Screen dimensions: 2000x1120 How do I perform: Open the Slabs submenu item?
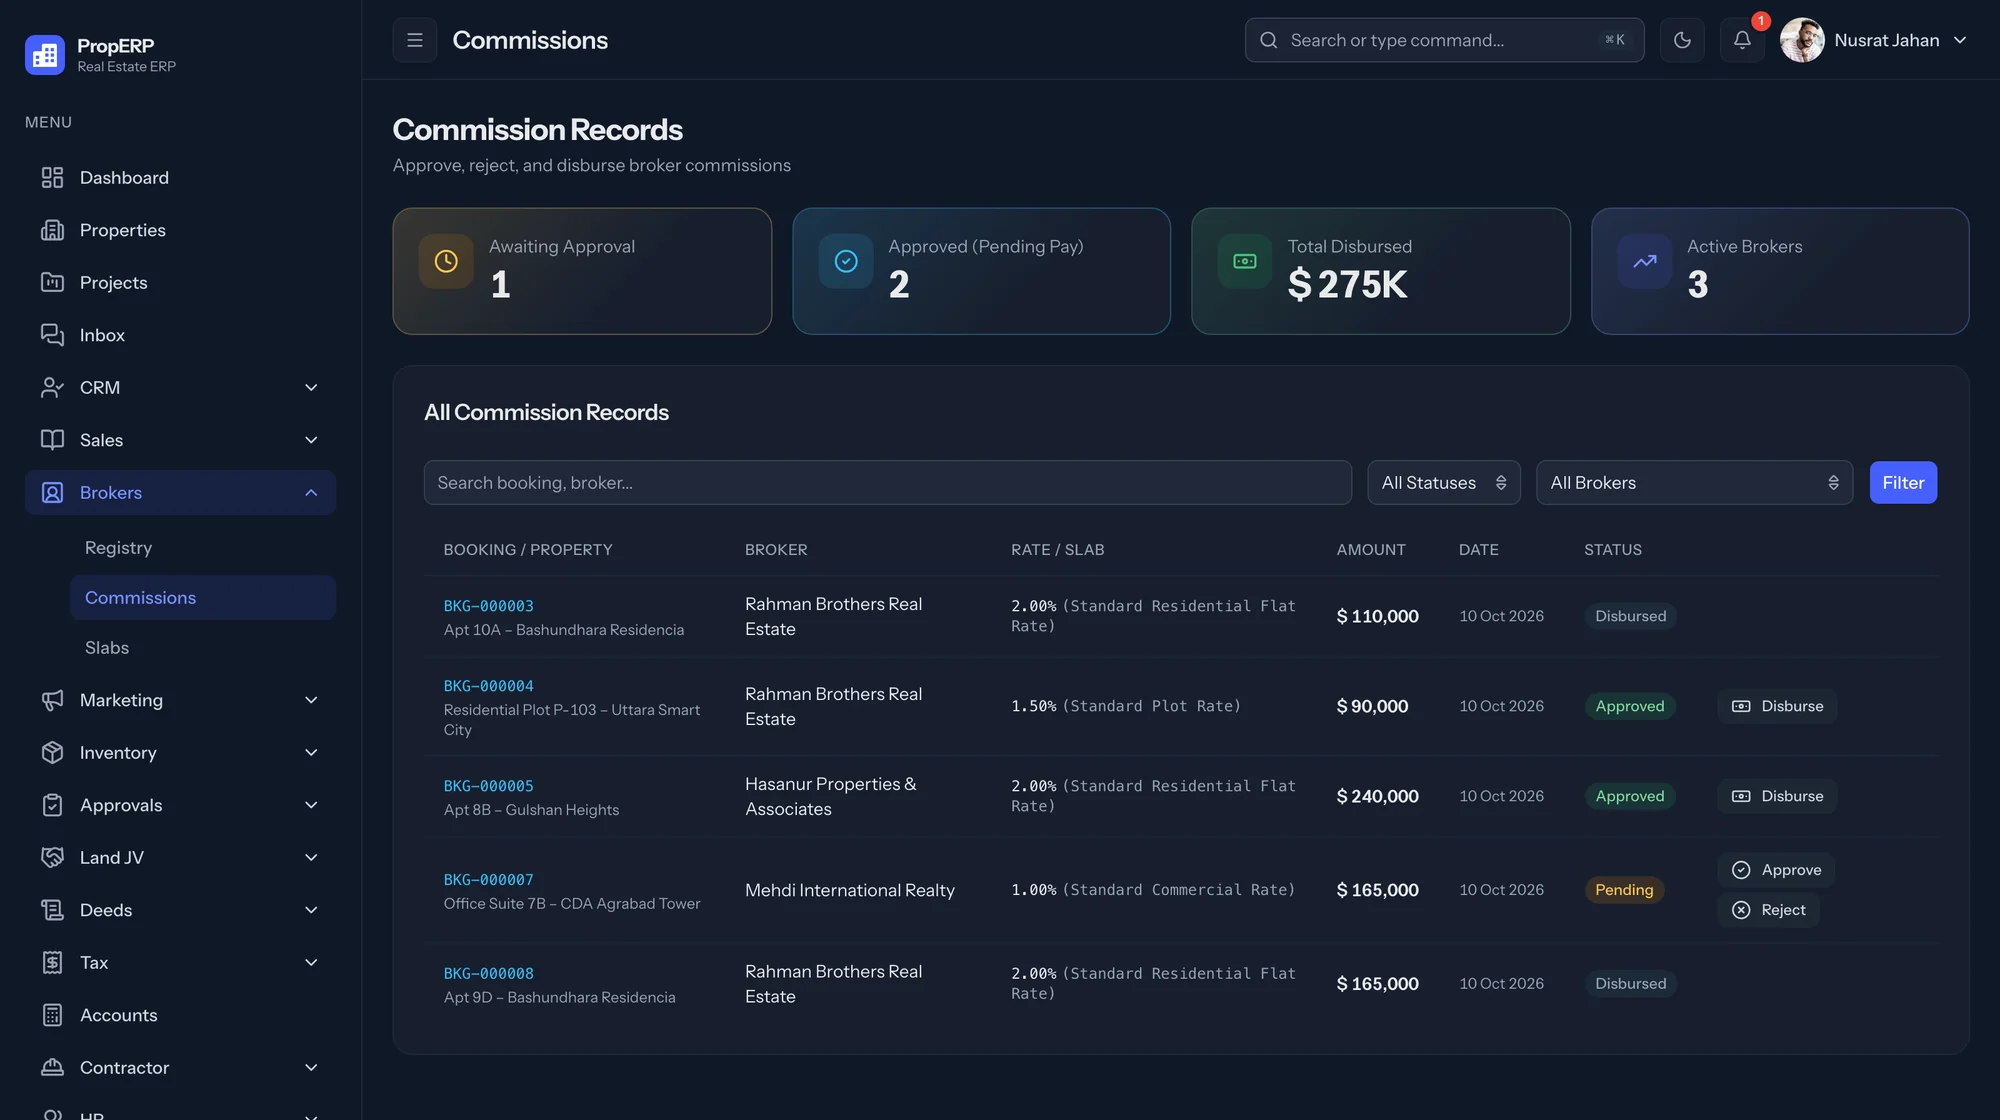click(x=203, y=647)
